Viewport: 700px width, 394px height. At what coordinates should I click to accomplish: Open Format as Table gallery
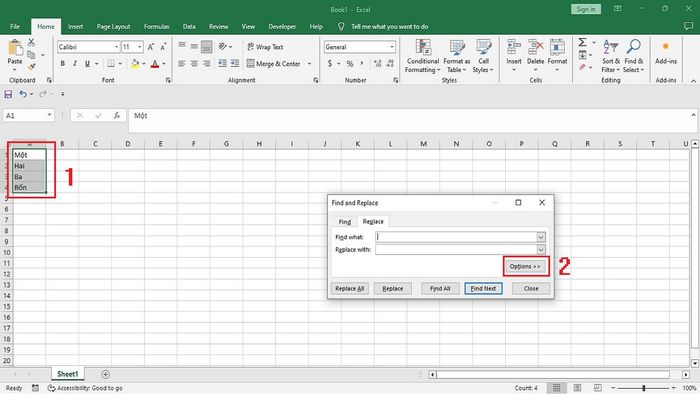tap(457, 56)
